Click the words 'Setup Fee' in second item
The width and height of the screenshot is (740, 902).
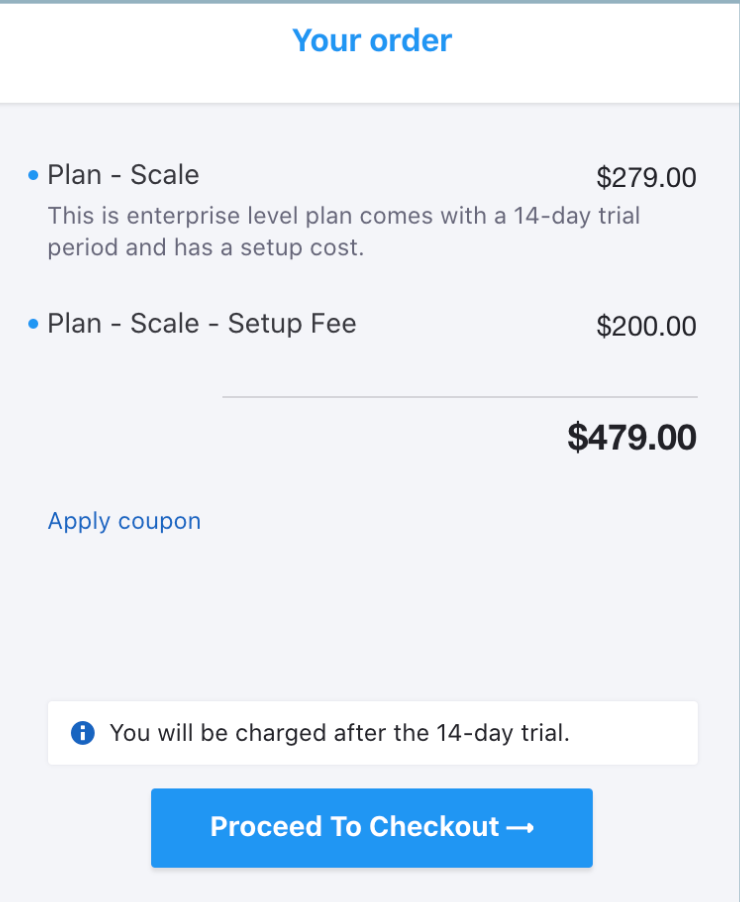tap(291, 323)
